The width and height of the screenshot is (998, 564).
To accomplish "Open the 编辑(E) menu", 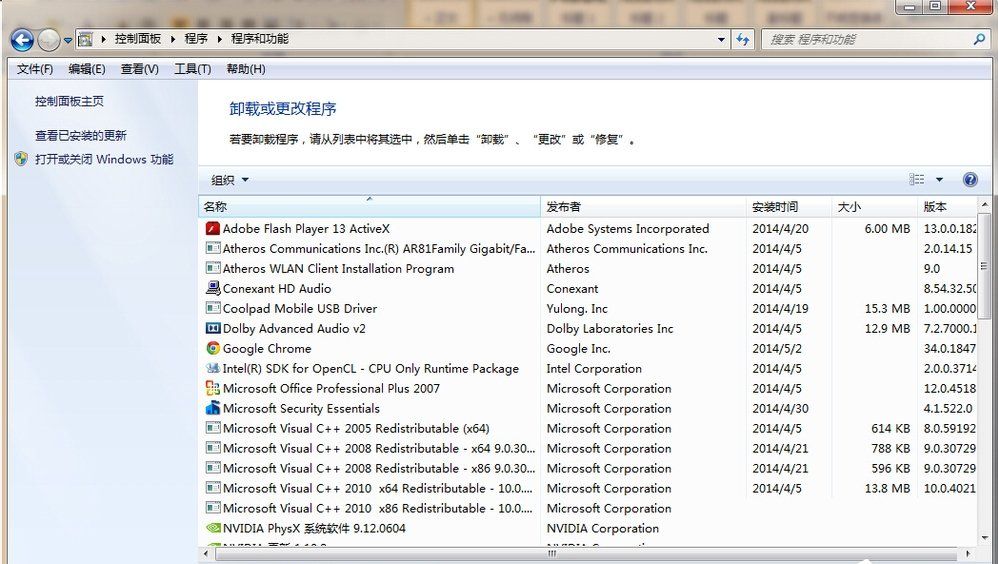I will click(x=87, y=69).
